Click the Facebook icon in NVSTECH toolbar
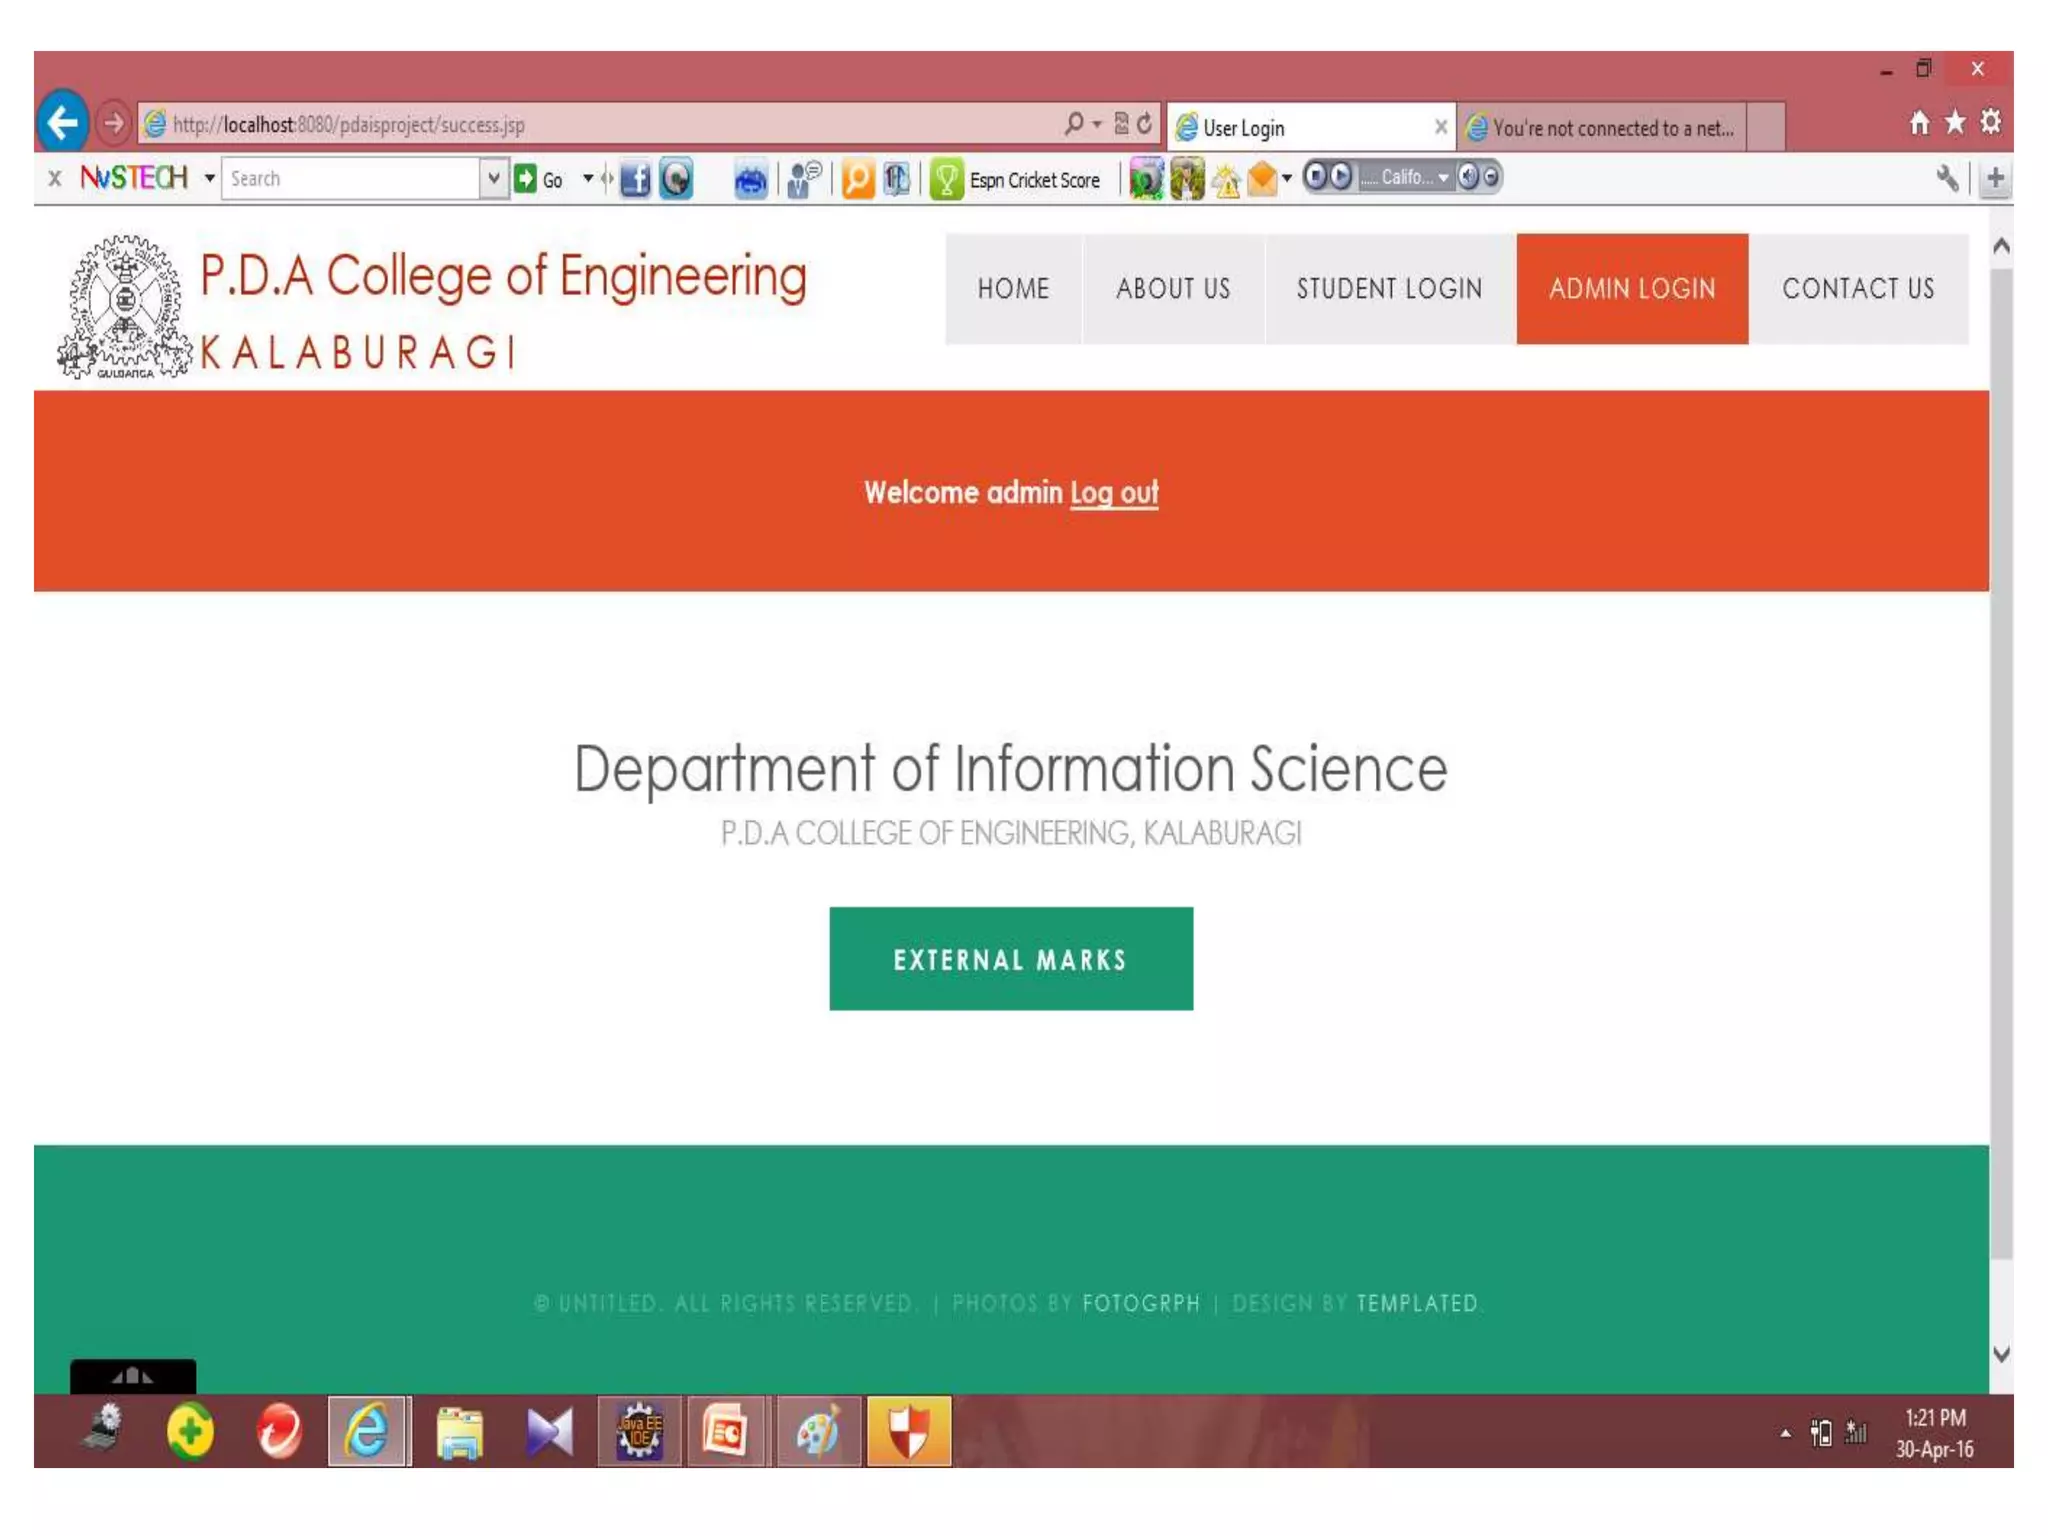This screenshot has height=1536, width=2048. pos(634,180)
